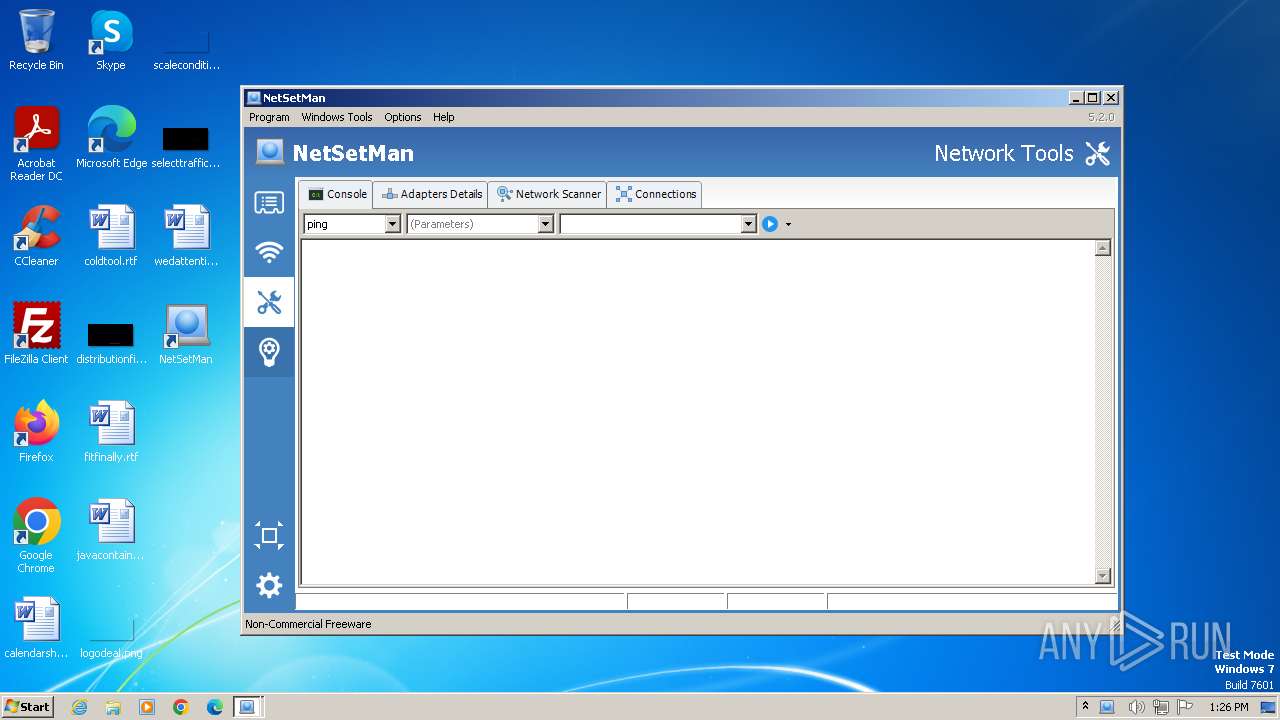Open the WiFi management sidebar icon
This screenshot has height=720, width=1280.
coord(269,252)
